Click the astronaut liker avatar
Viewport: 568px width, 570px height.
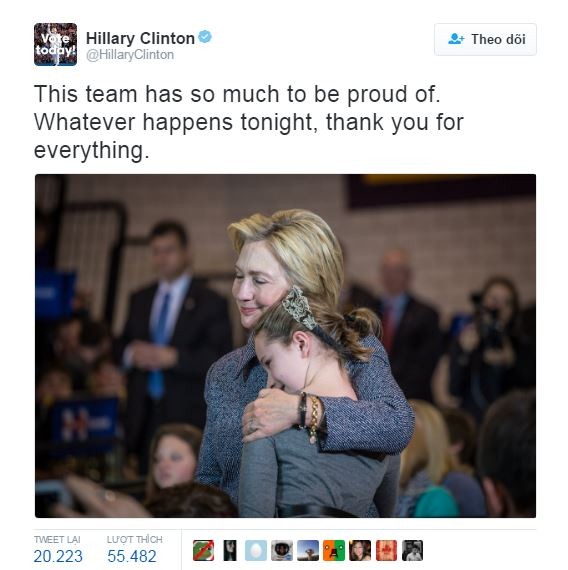[282, 550]
